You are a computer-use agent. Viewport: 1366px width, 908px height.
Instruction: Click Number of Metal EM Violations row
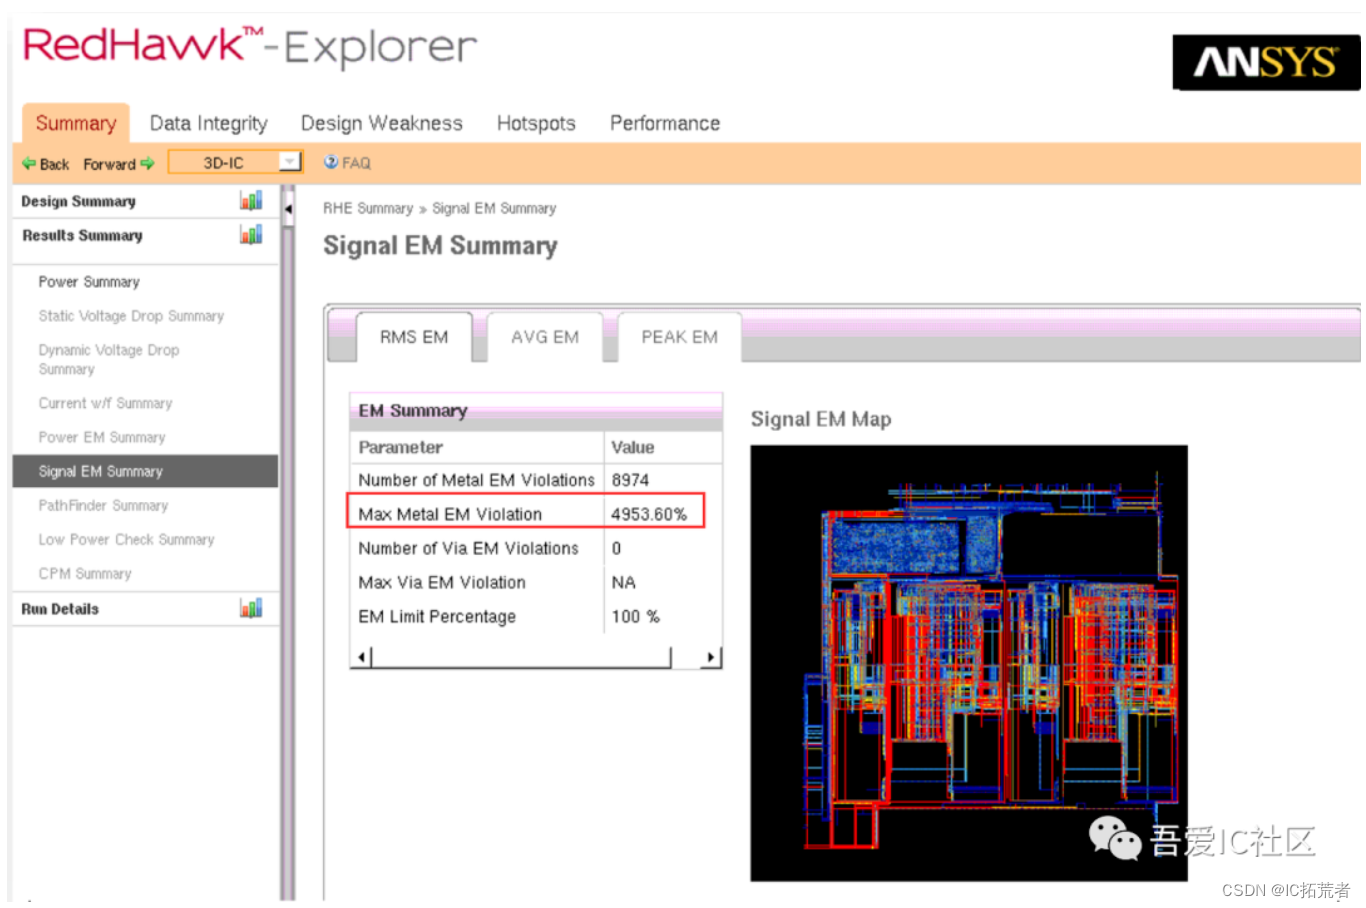coord(536,480)
